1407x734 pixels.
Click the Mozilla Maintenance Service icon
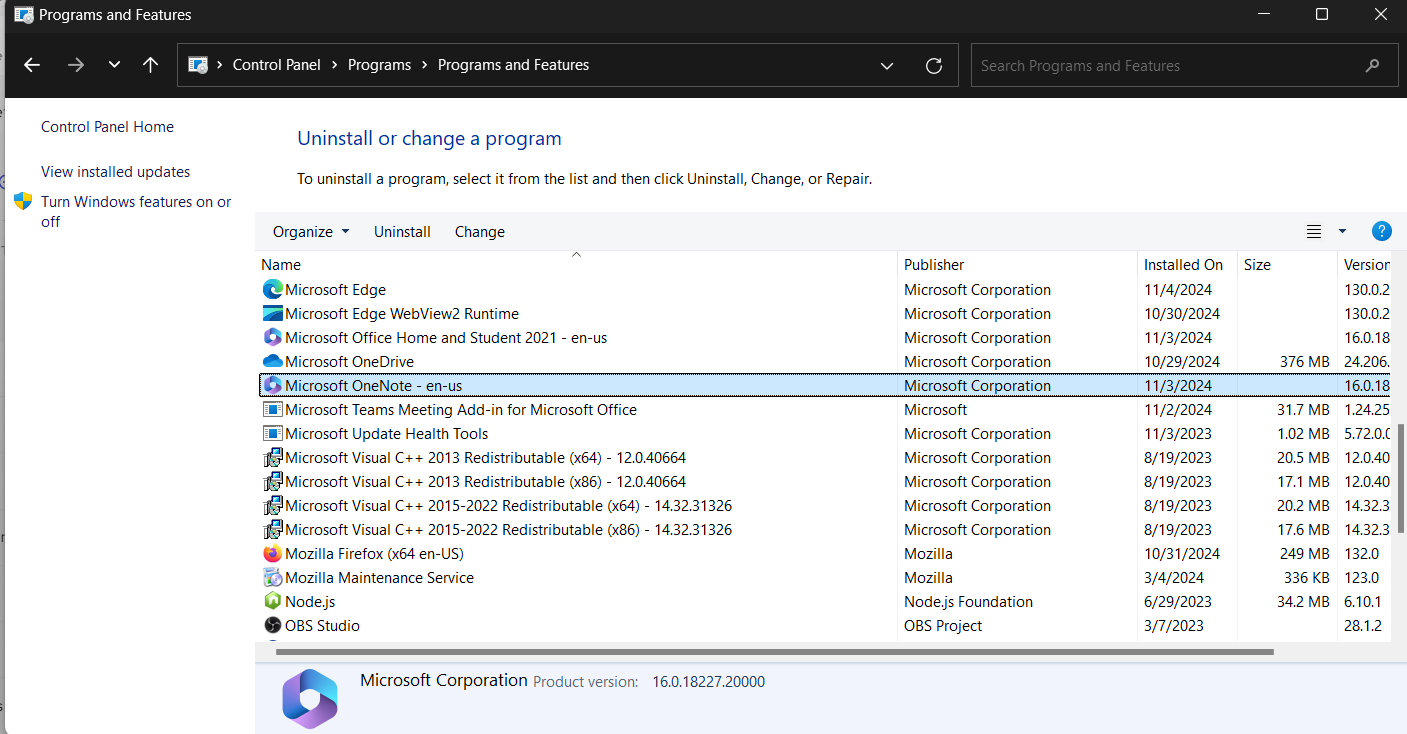(x=273, y=578)
